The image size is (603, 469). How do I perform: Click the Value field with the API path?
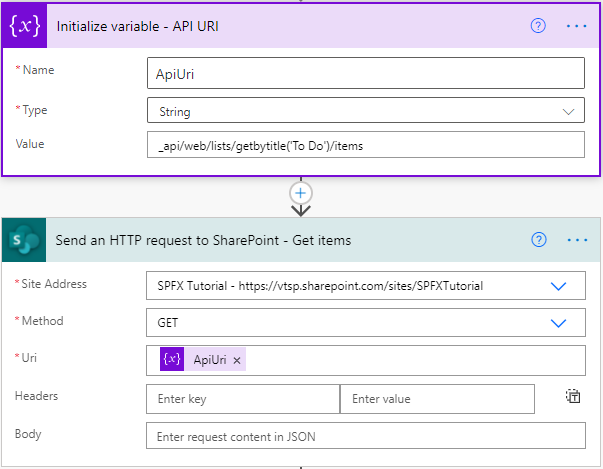click(365, 145)
